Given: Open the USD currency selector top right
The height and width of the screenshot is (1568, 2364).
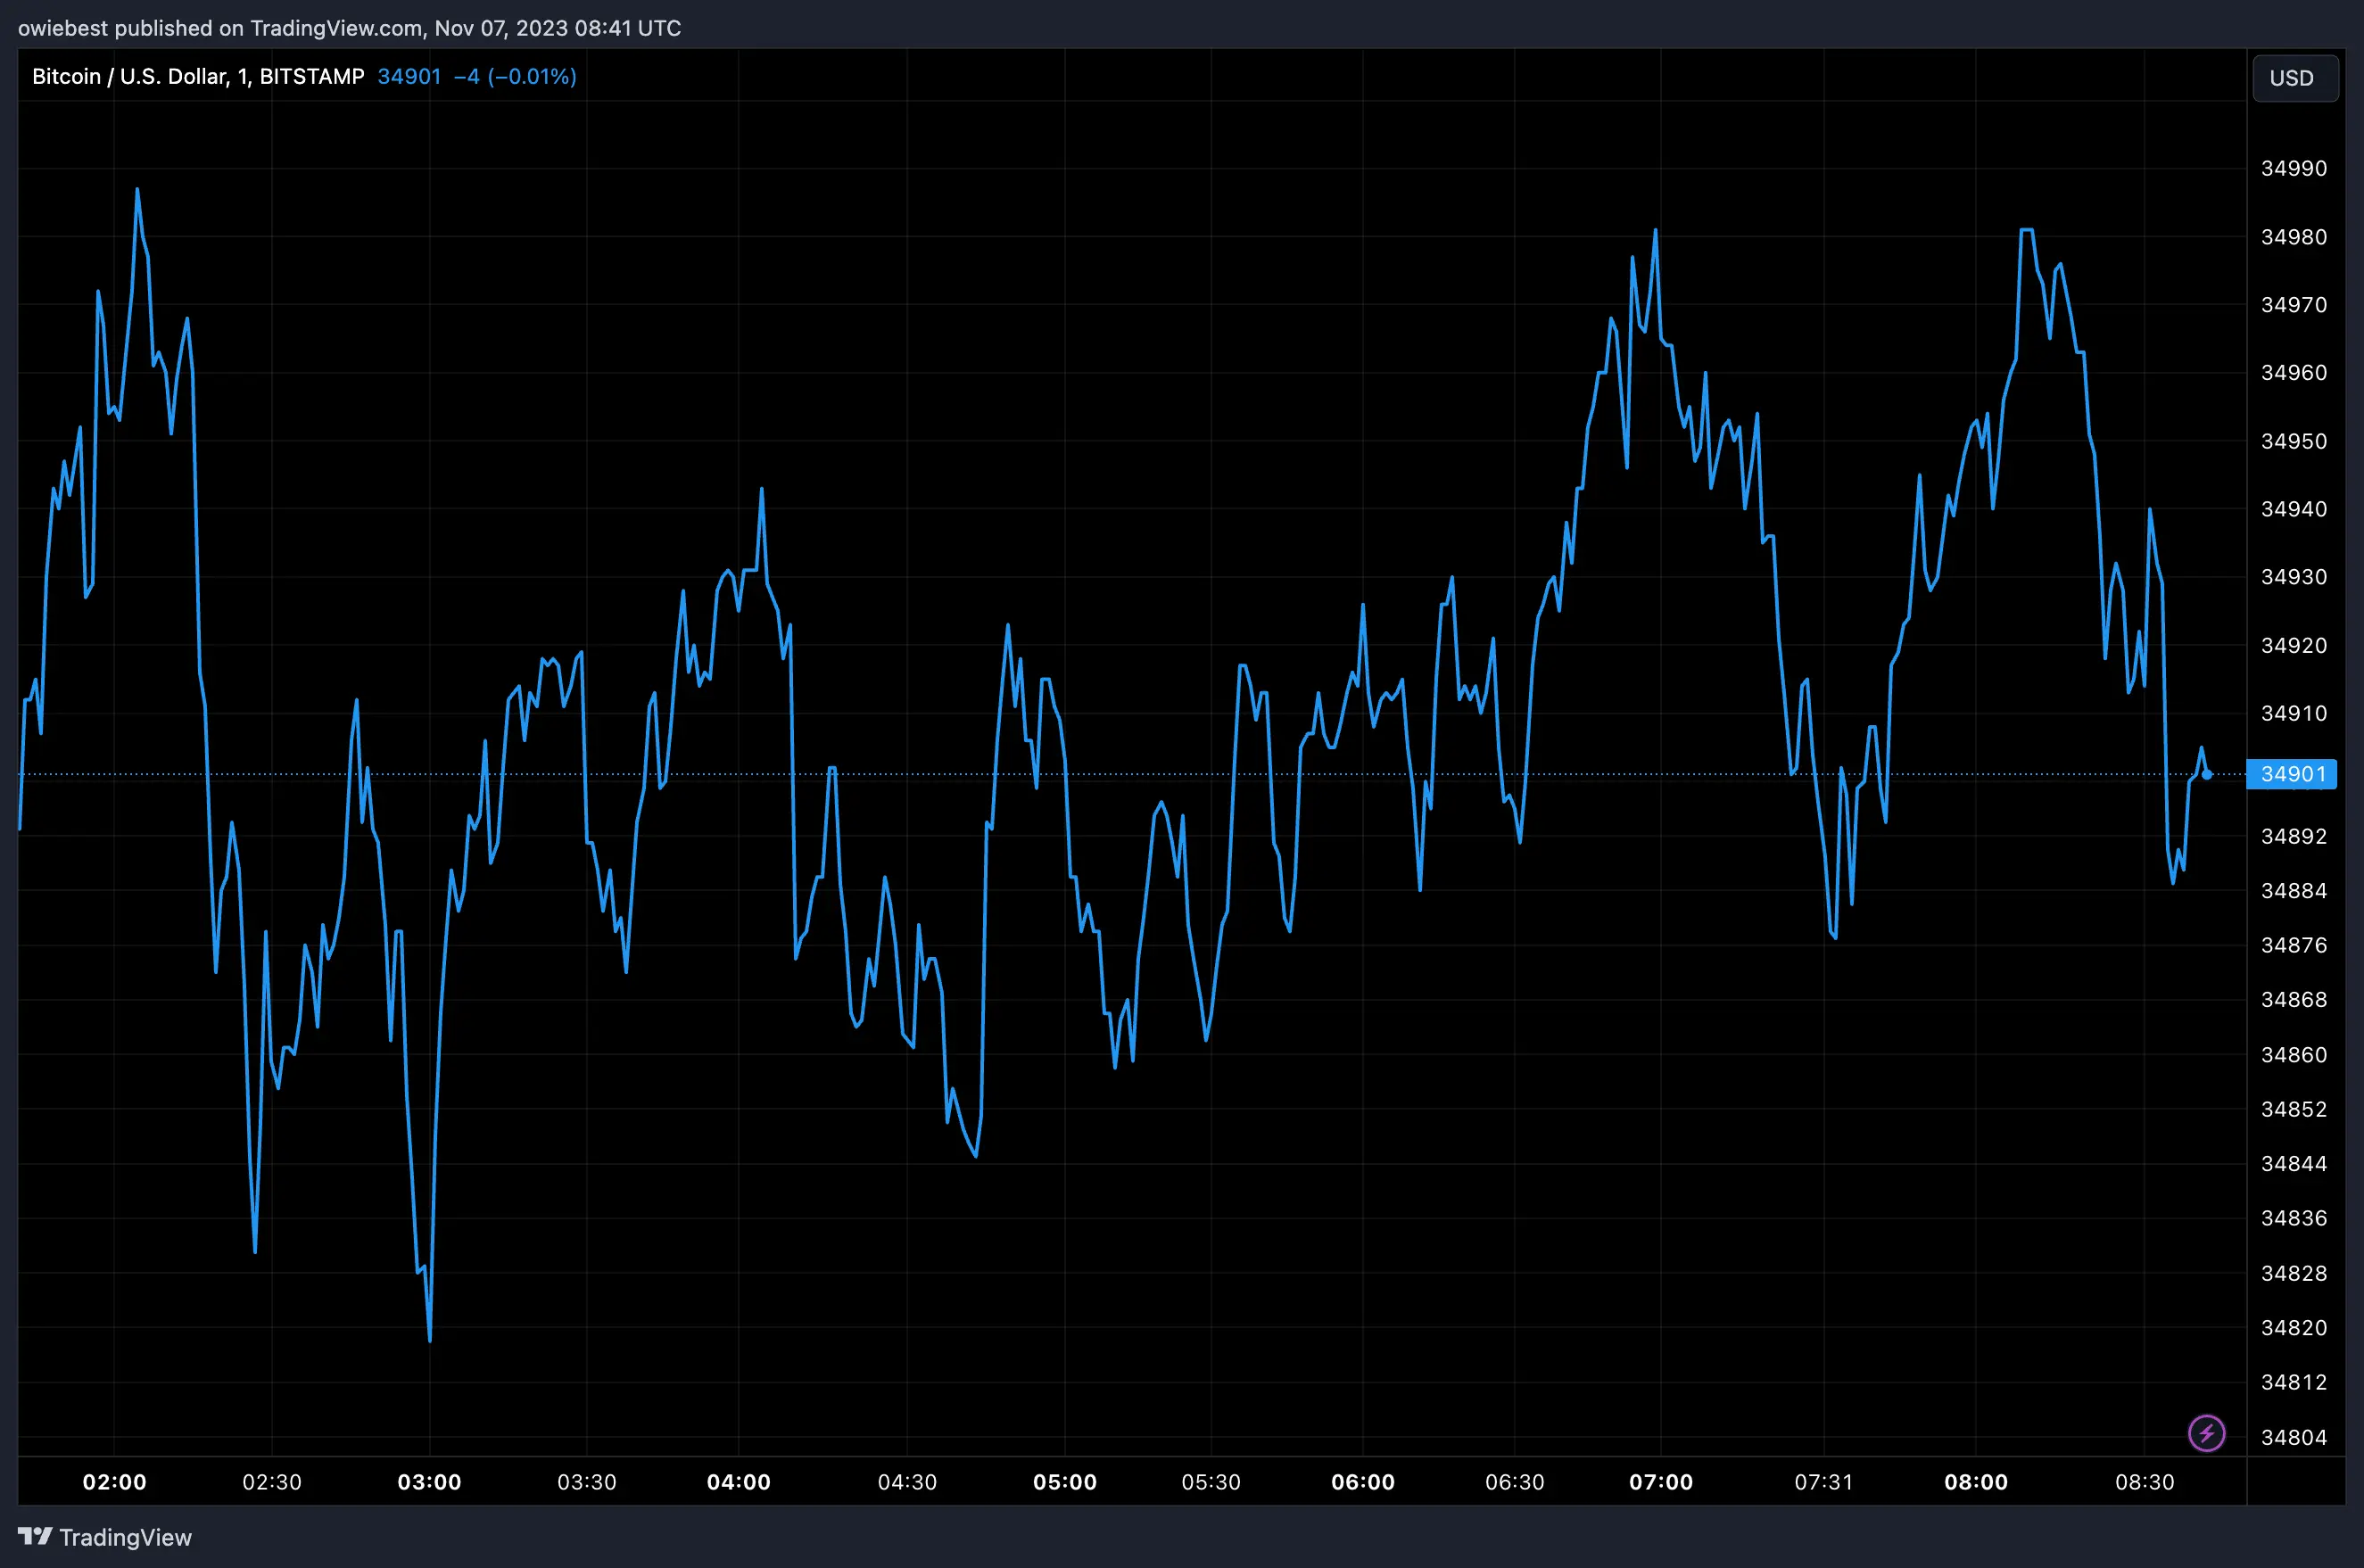Looking at the screenshot, I should click(x=2294, y=78).
